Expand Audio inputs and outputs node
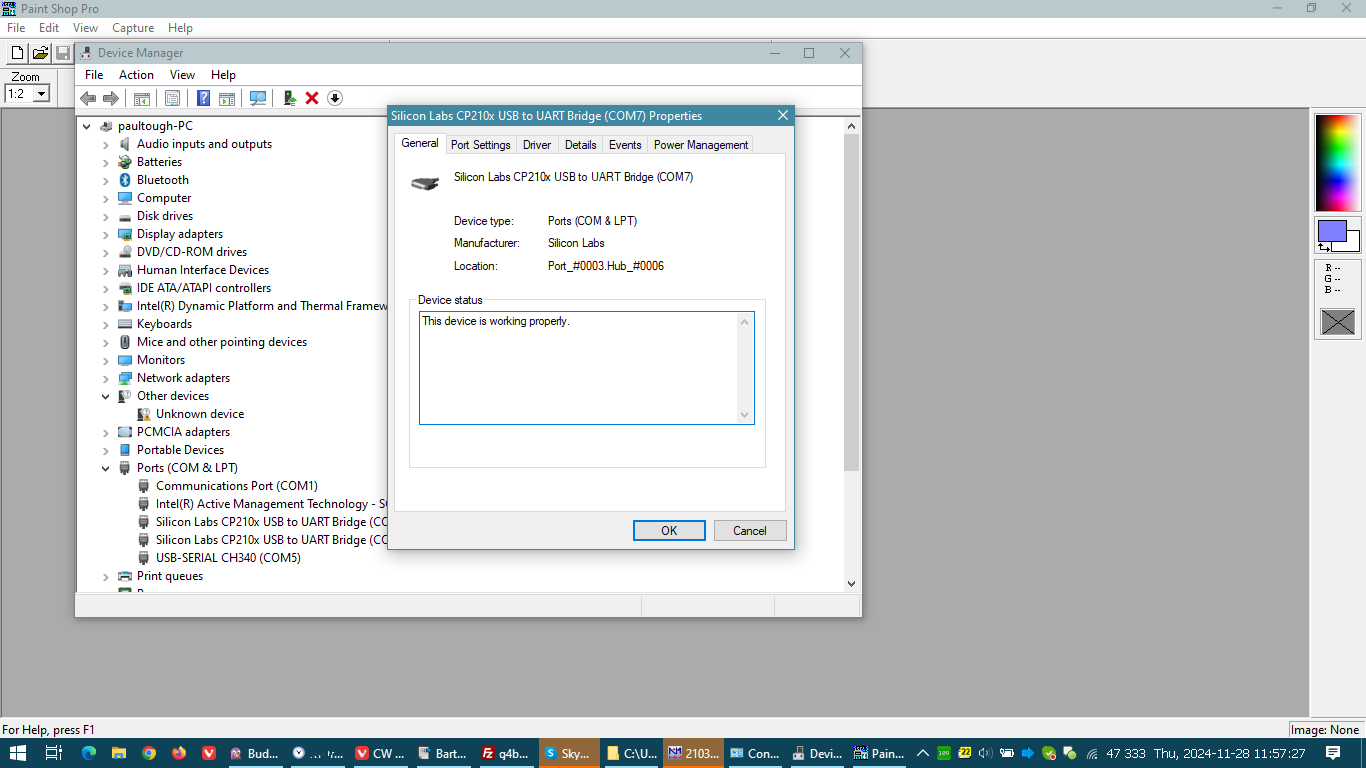Screen dimensions: 1366x768 point(106,144)
